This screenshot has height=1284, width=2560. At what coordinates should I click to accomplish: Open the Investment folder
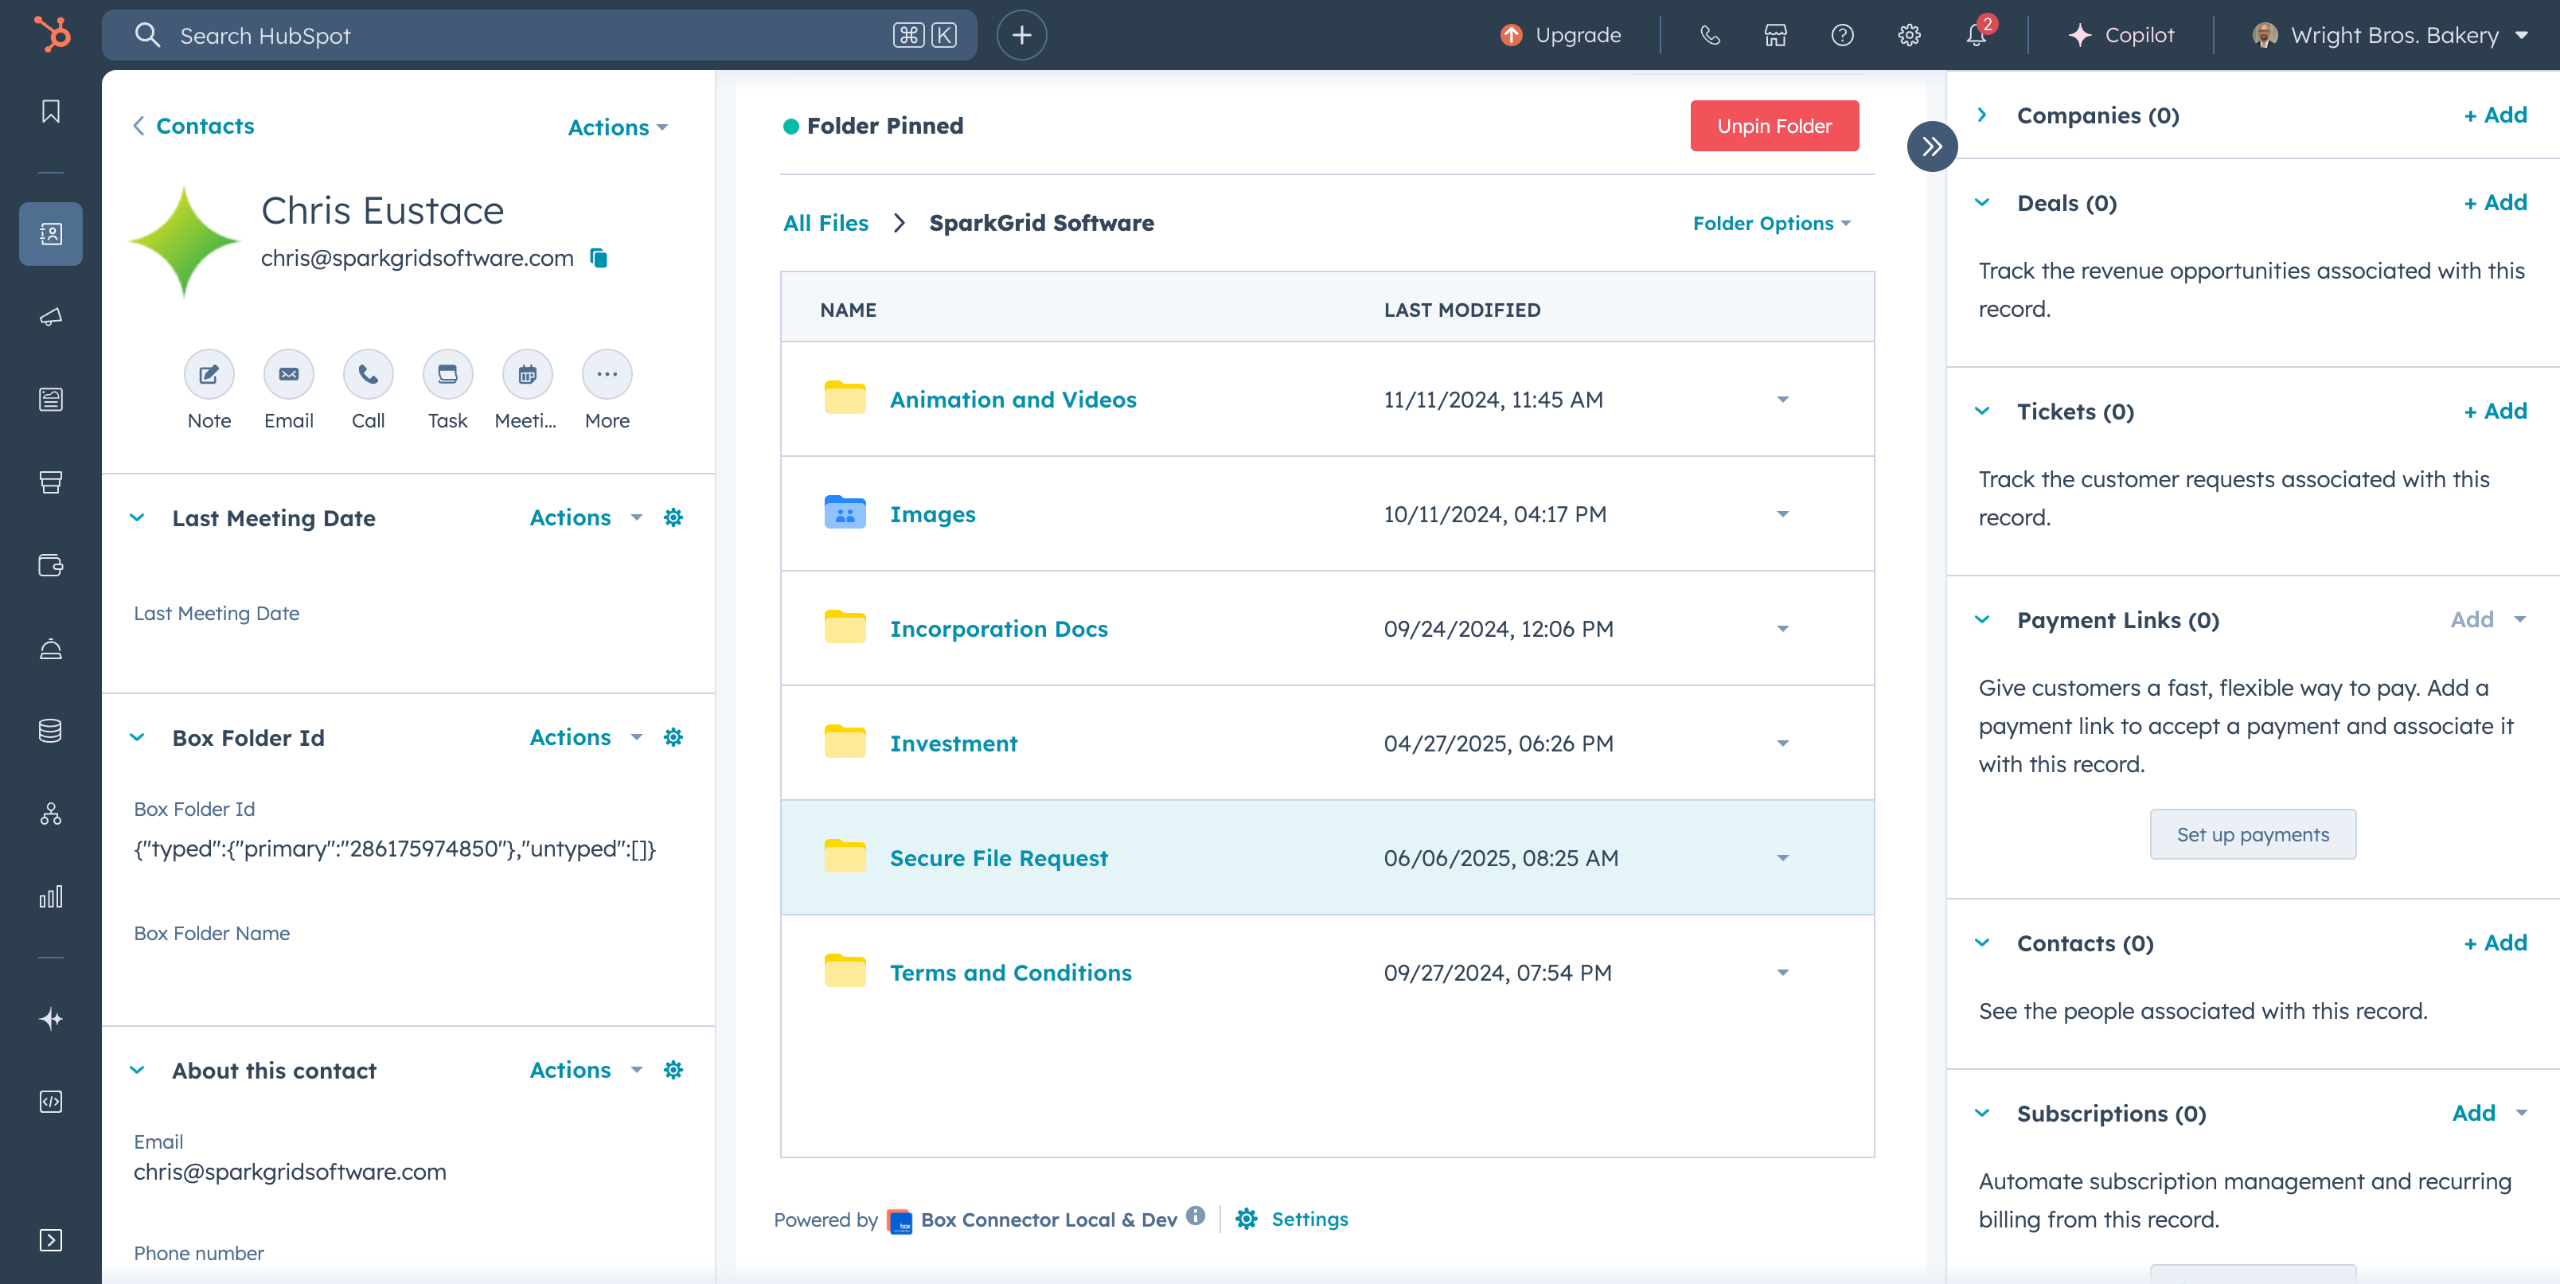(953, 744)
